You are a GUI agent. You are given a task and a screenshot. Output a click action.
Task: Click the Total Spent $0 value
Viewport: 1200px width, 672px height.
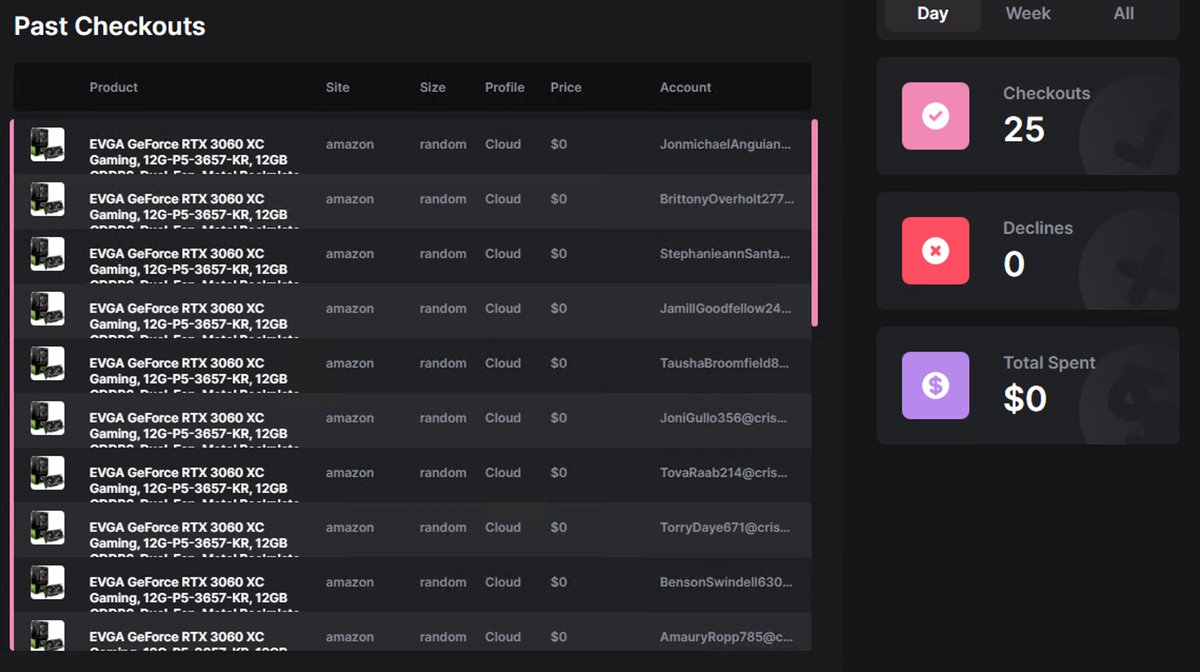1025,399
